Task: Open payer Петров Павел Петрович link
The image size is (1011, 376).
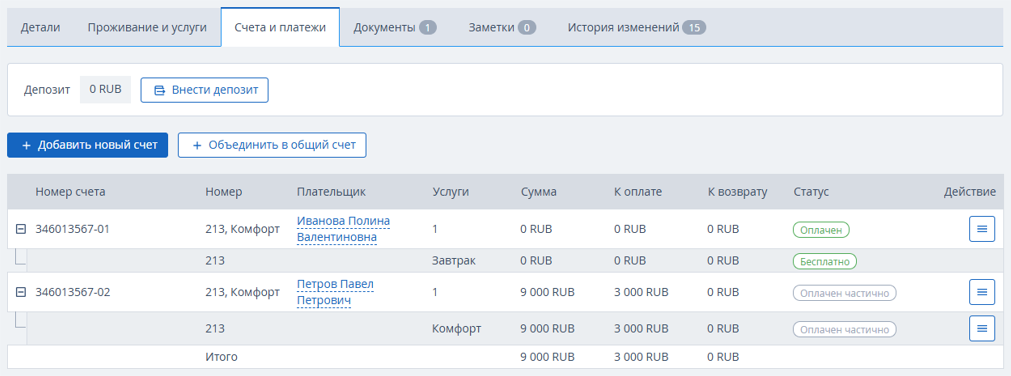Action: click(335, 292)
